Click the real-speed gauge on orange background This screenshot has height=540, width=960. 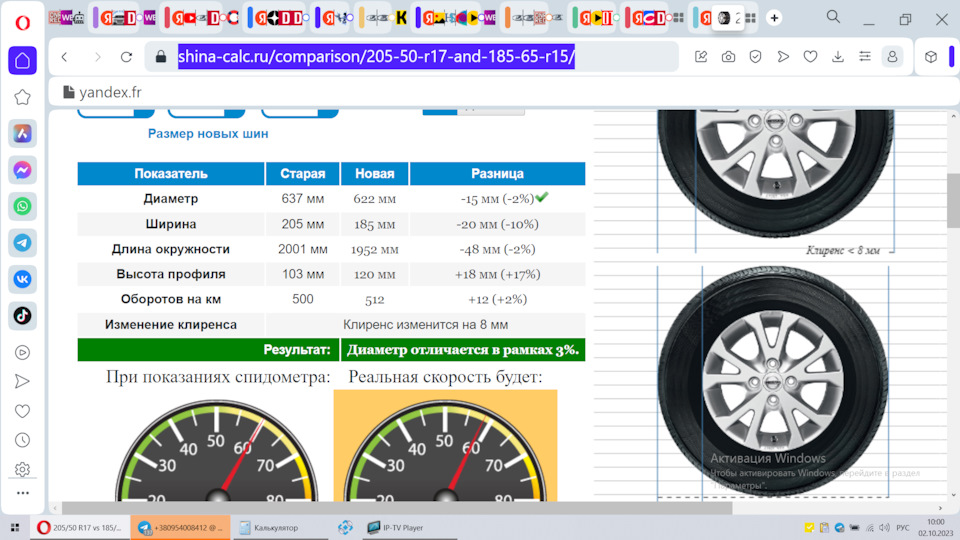point(445,446)
